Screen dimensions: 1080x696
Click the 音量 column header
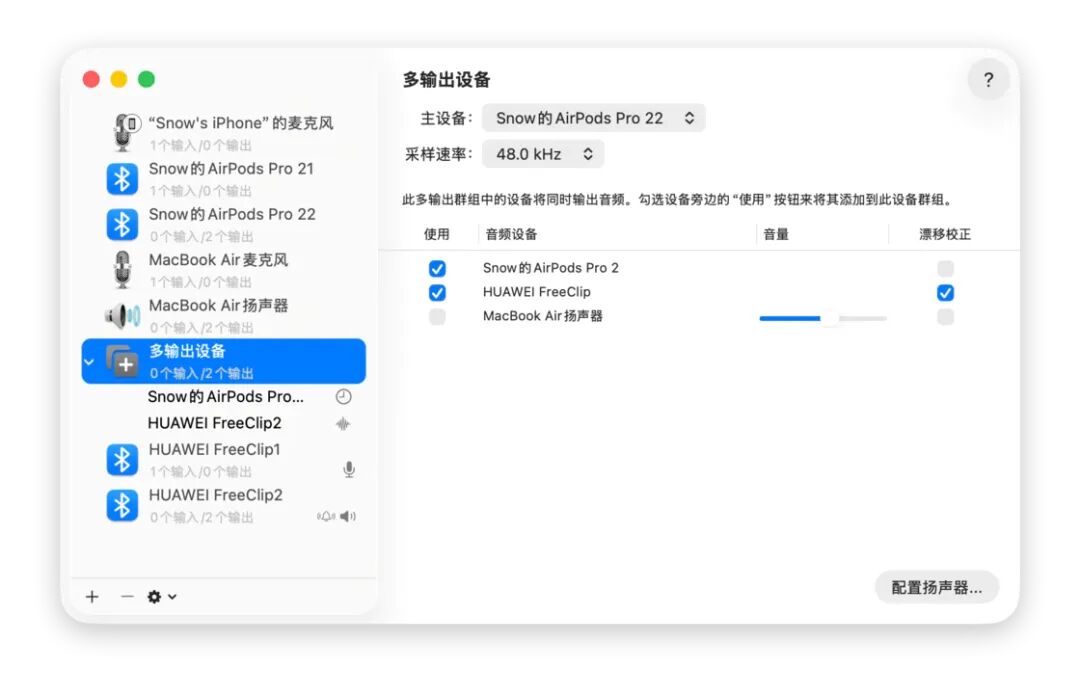[776, 234]
